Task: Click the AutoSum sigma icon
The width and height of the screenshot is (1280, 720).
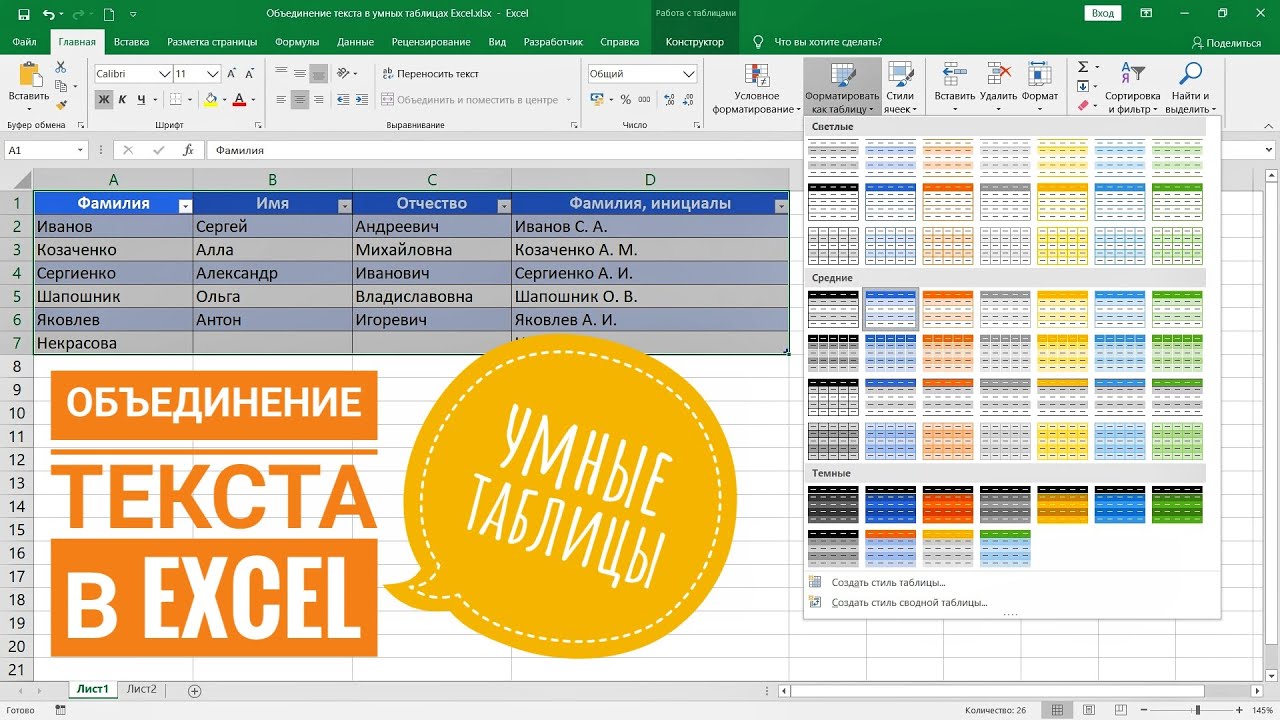Action: pyautogui.click(x=1082, y=67)
